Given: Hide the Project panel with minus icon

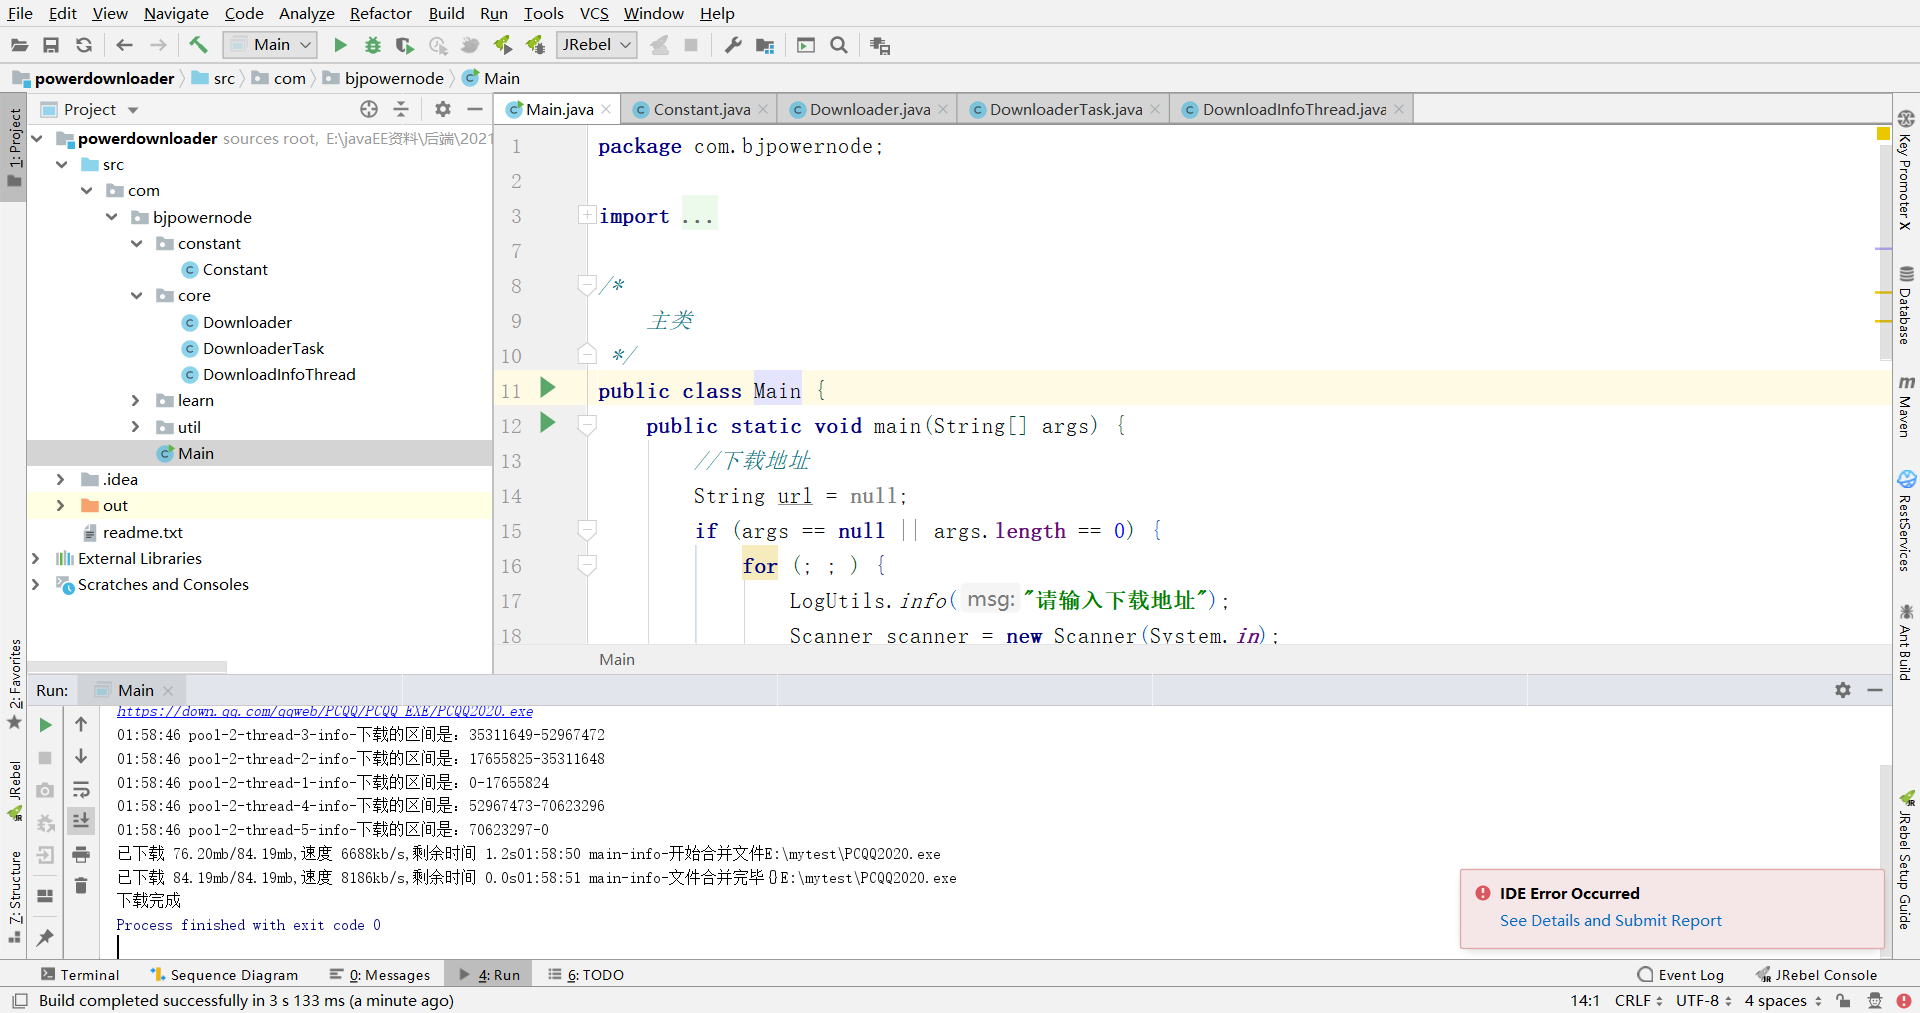Looking at the screenshot, I should 475,109.
